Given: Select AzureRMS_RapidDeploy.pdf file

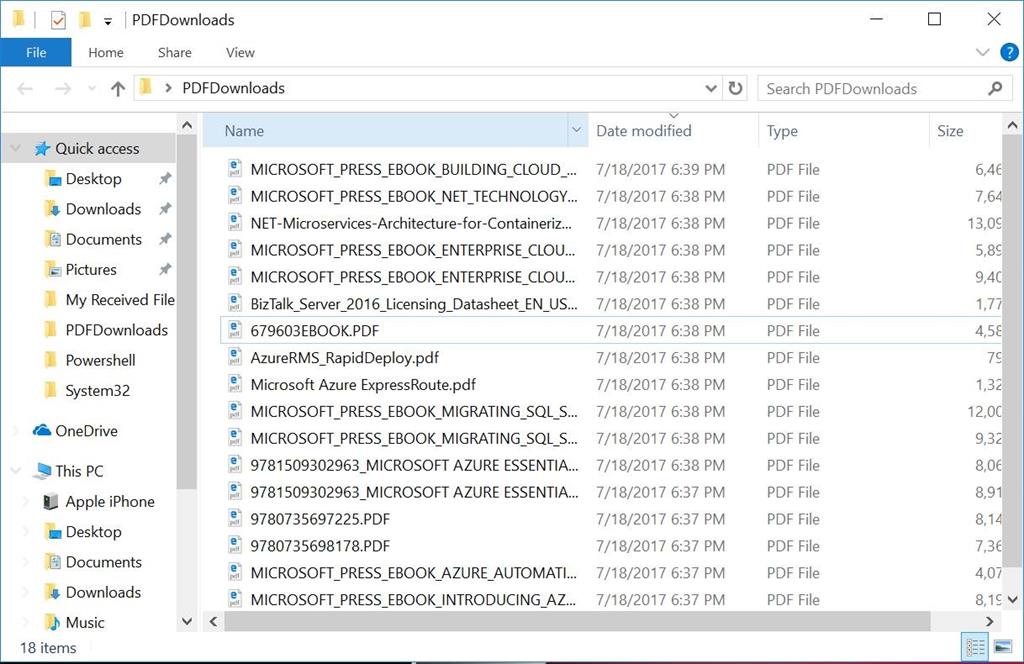Looking at the screenshot, I should [344, 358].
